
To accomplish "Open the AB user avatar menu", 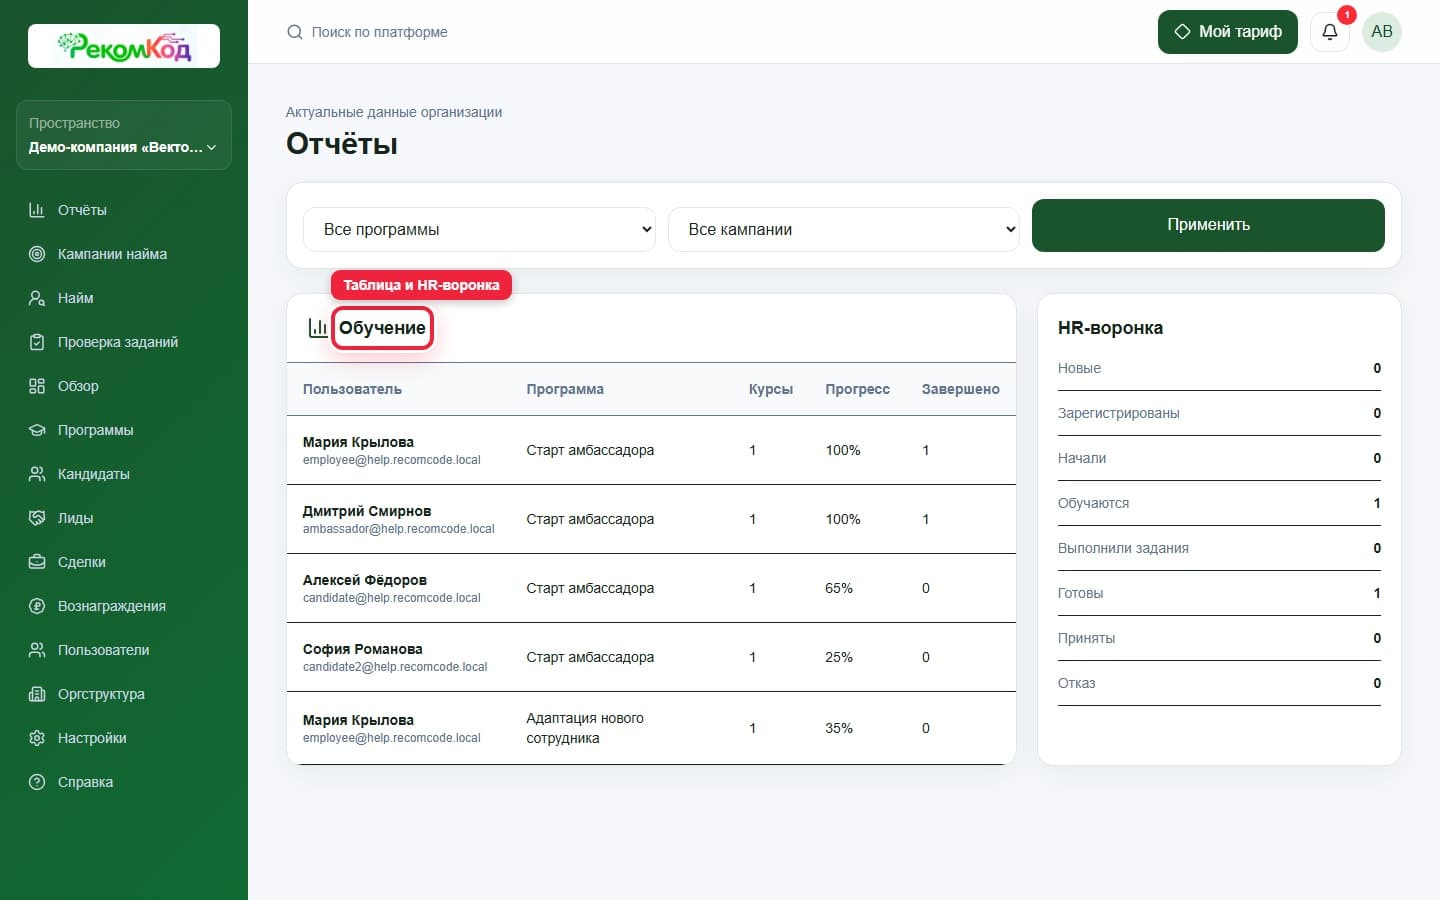I will 1382,32.
